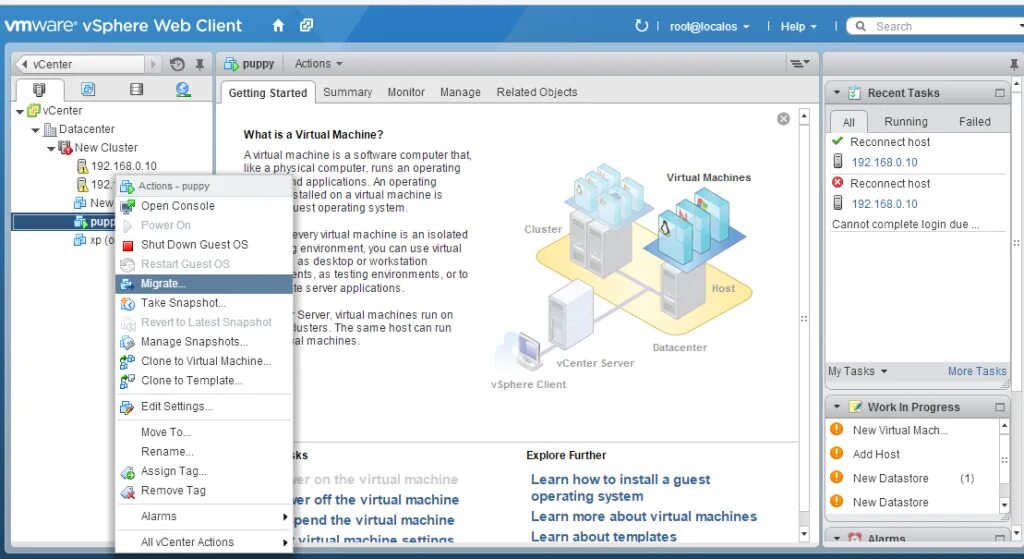This screenshot has width=1024, height=559.
Task: Click the warning icon beside Add Host
Action: coord(837,453)
